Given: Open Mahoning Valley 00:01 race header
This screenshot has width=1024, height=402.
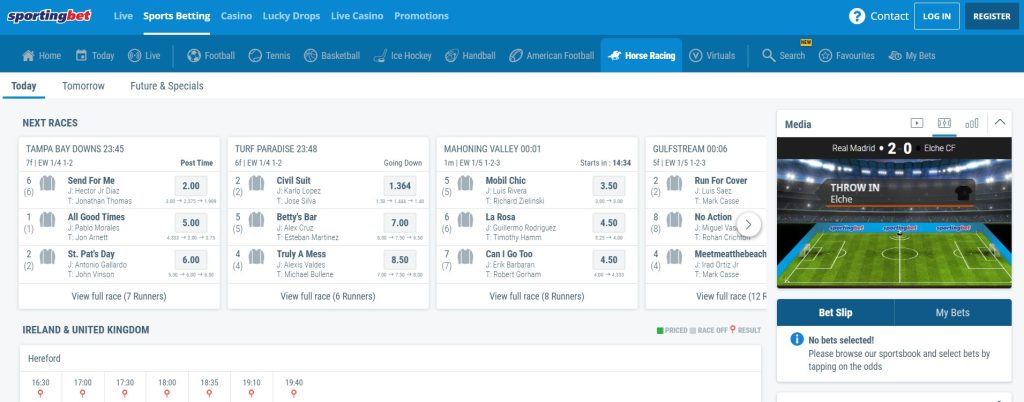Looking at the screenshot, I should click(x=492, y=149).
